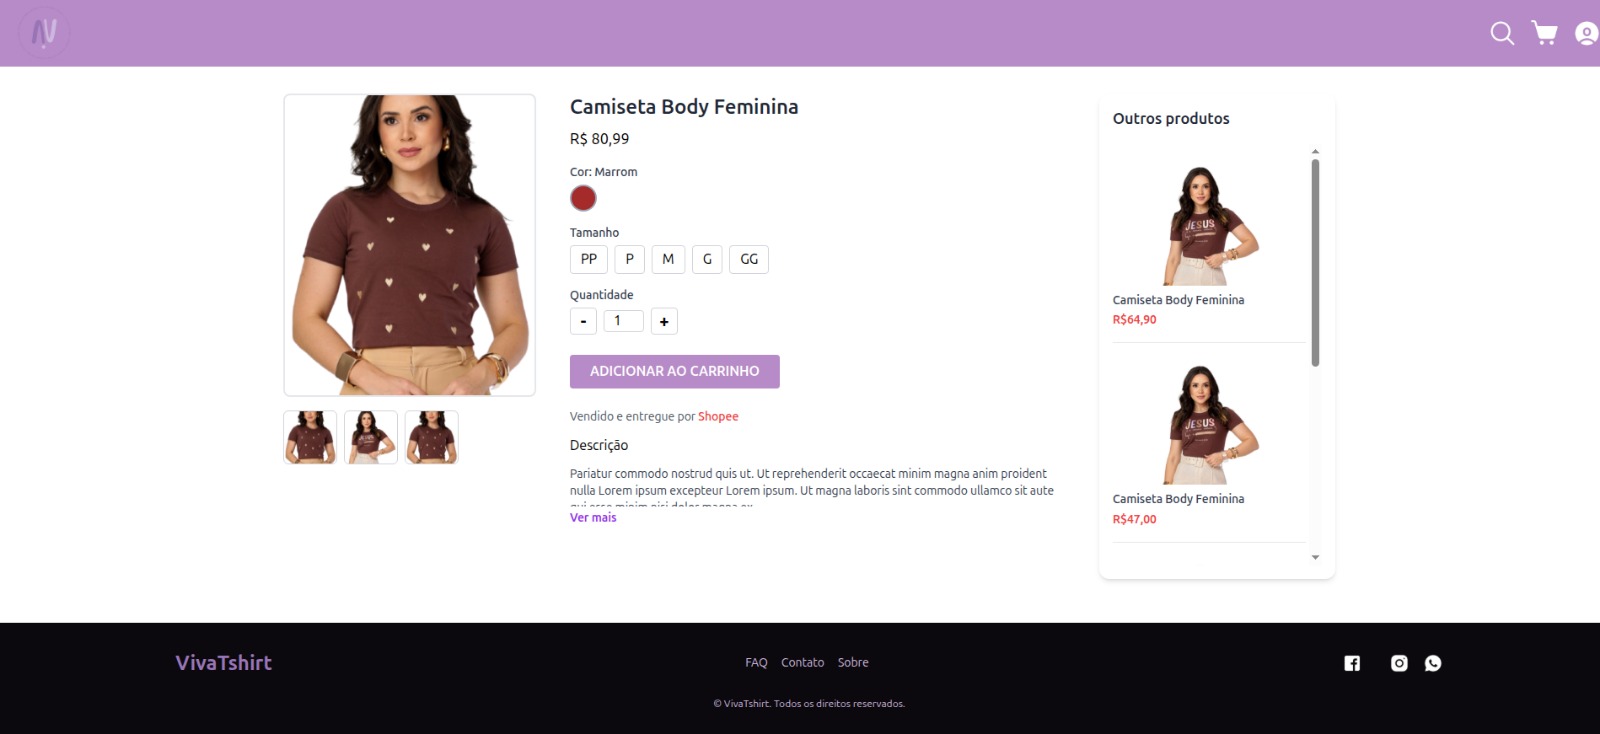Select the Marrom color swatch

click(583, 198)
